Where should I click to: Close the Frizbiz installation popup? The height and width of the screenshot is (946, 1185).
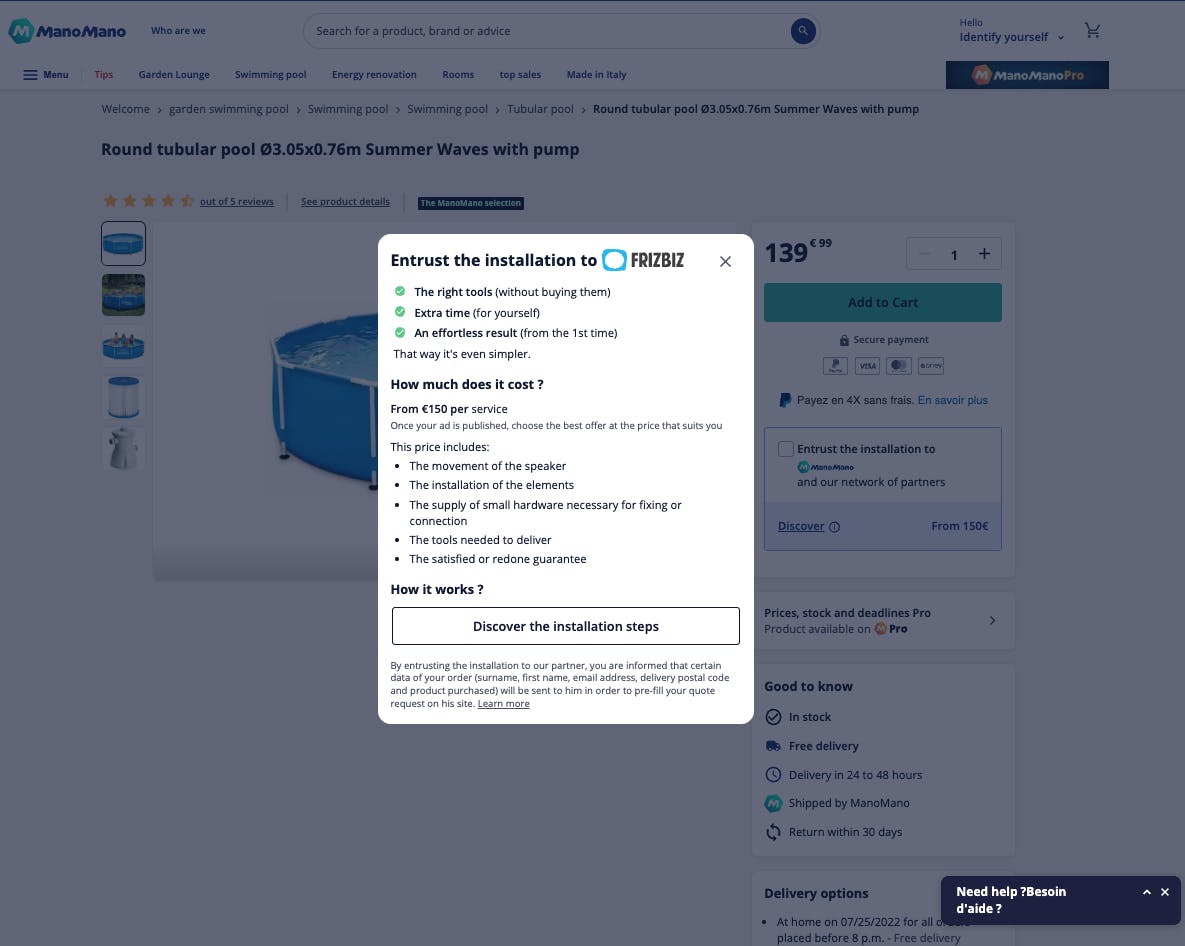725,261
